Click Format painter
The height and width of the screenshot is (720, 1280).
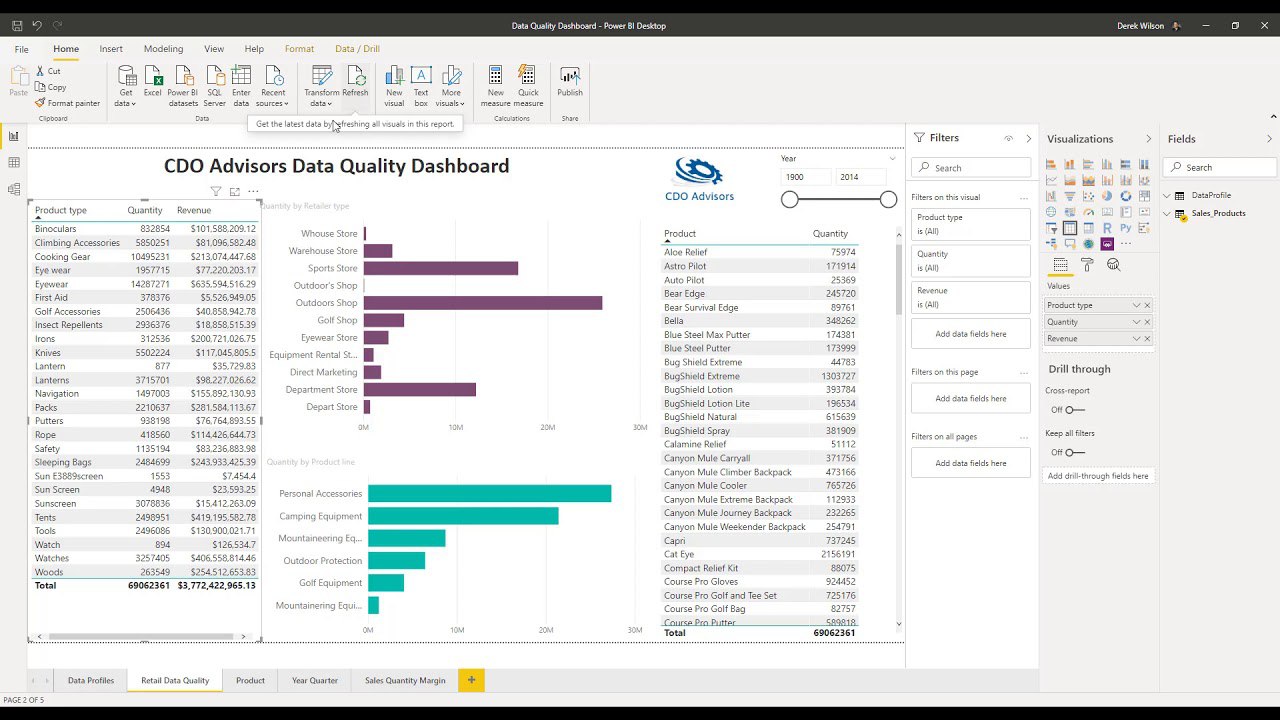click(x=68, y=103)
